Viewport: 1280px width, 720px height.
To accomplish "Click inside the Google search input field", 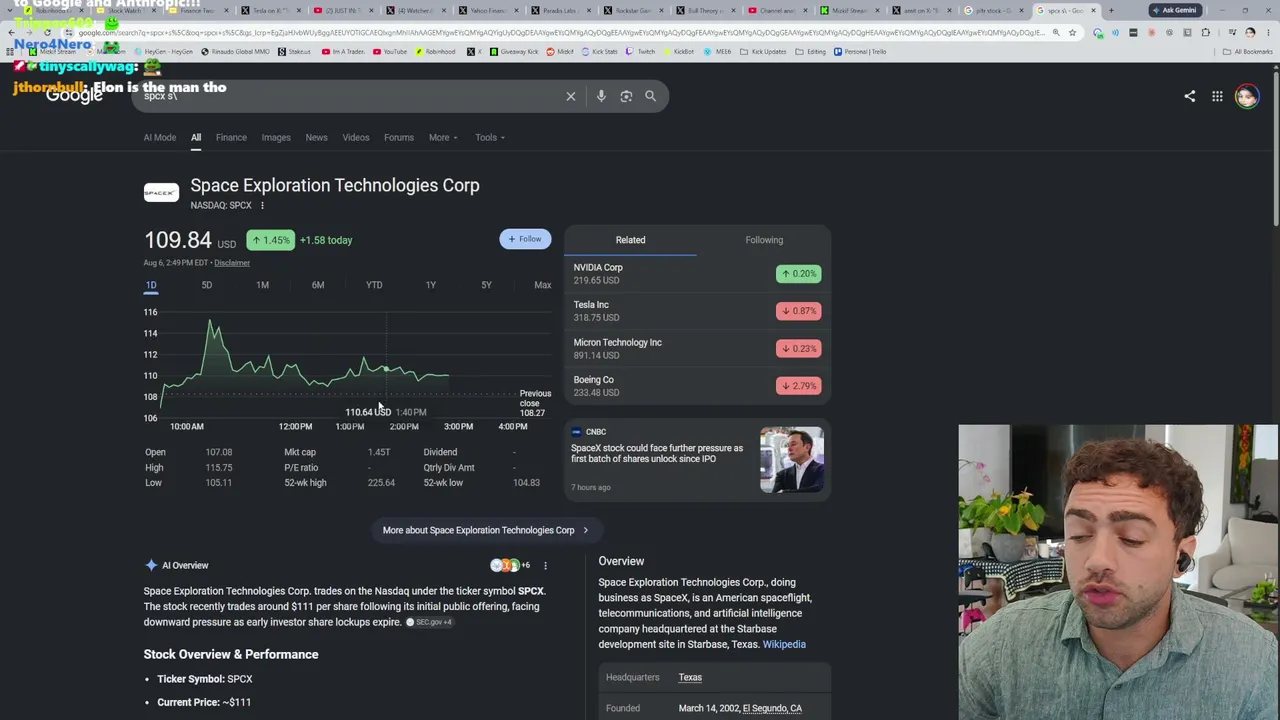I will click(x=350, y=96).
